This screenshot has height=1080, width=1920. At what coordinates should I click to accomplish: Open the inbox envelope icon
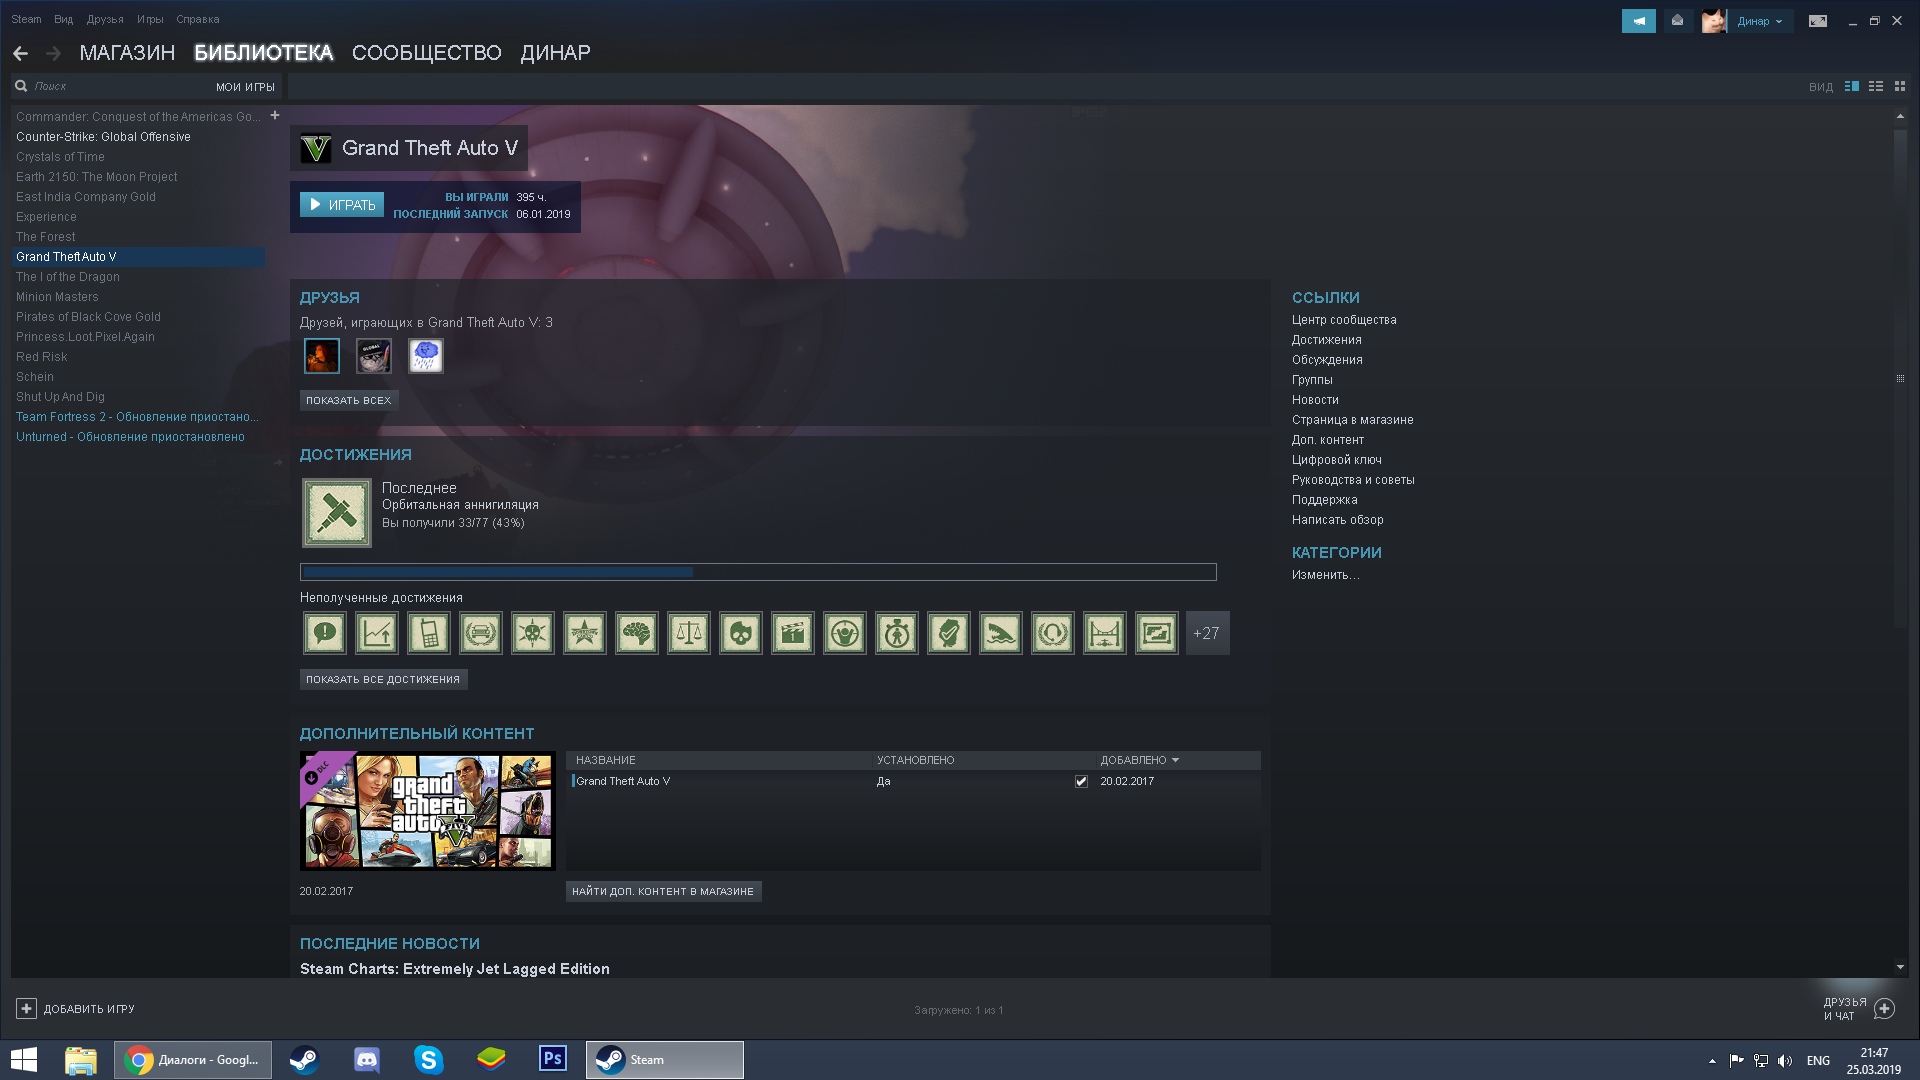(x=1678, y=21)
